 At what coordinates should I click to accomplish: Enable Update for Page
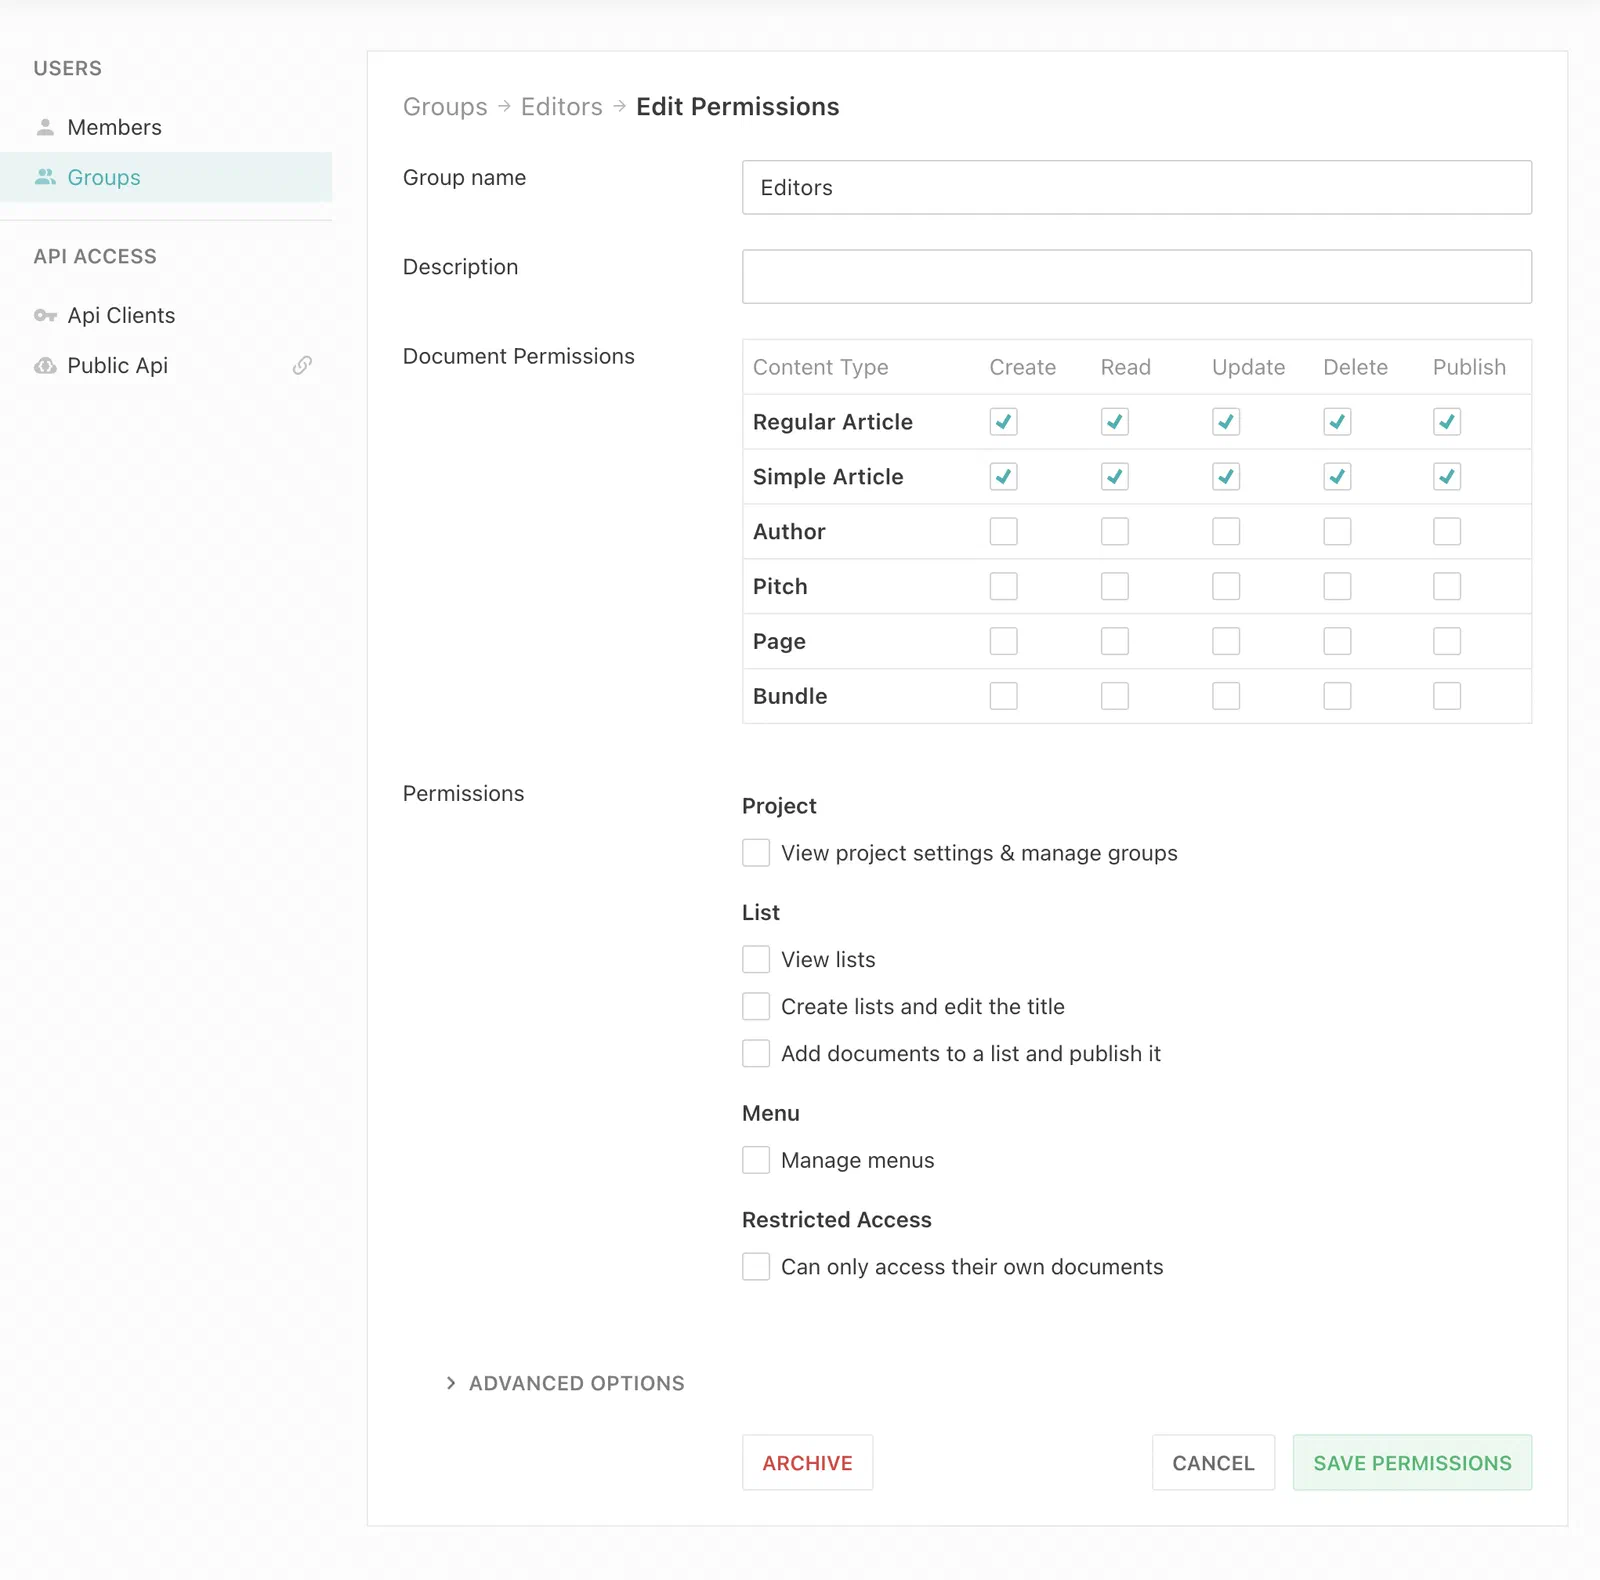tap(1226, 641)
